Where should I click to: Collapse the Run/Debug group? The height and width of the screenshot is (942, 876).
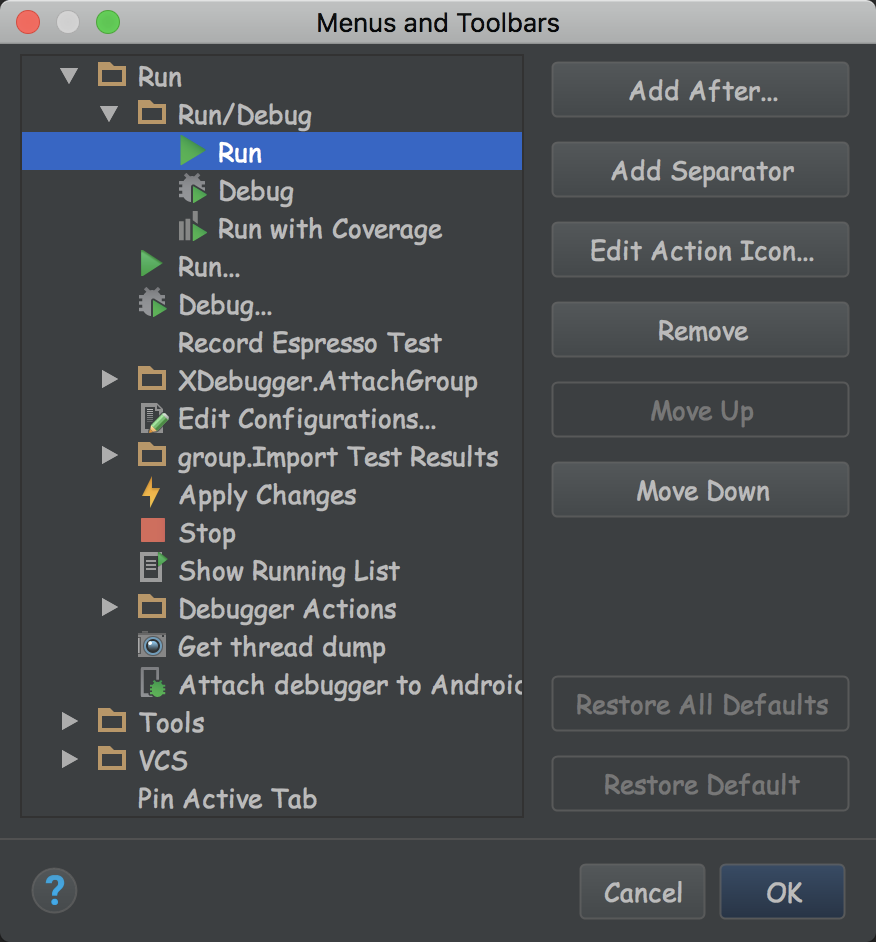click(x=109, y=114)
